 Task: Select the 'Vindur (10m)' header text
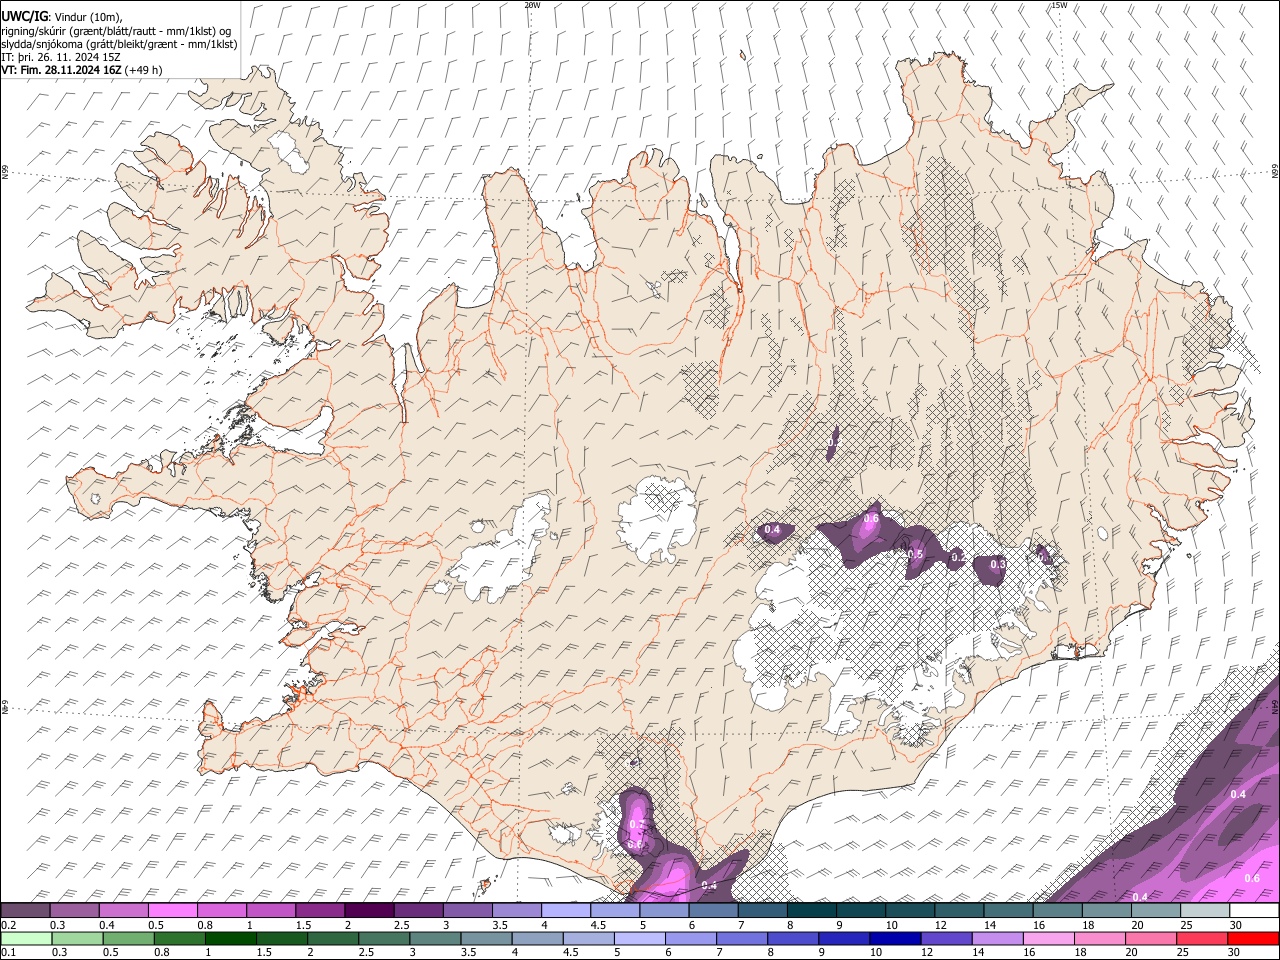click(87, 17)
